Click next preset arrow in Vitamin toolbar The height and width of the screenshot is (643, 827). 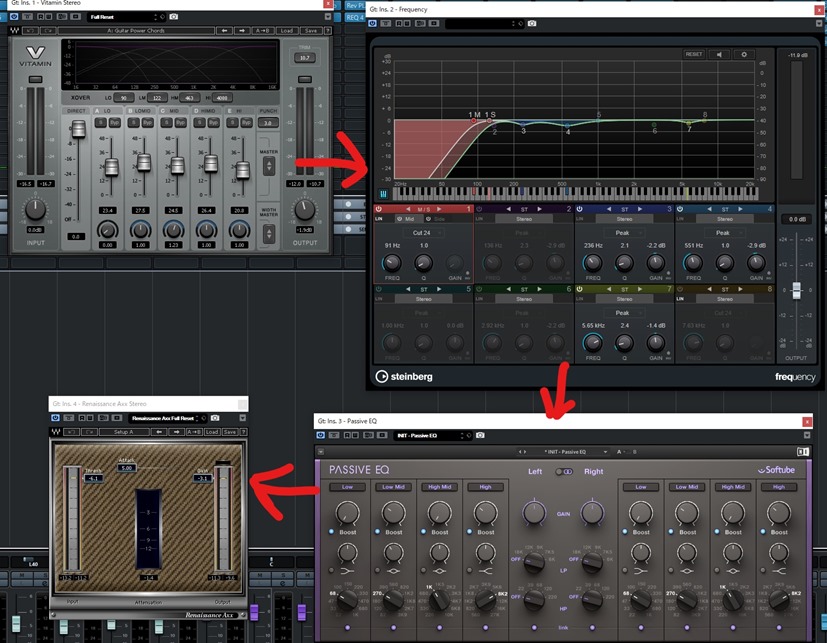point(243,31)
